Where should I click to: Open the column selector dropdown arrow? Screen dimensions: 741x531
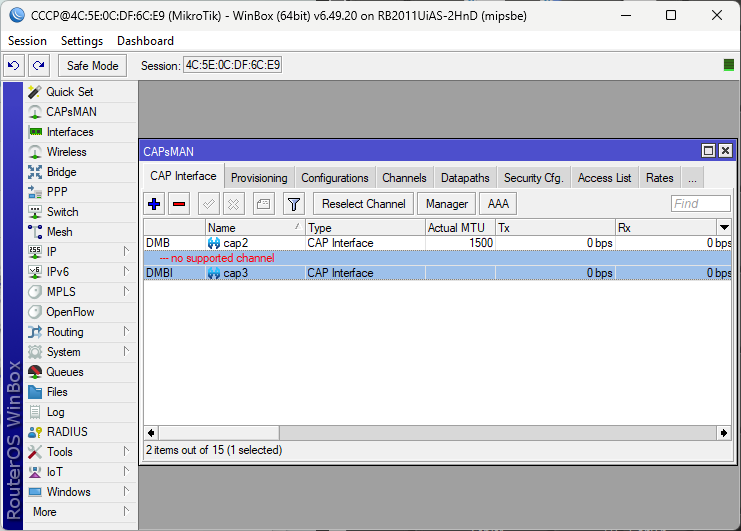pos(724,227)
